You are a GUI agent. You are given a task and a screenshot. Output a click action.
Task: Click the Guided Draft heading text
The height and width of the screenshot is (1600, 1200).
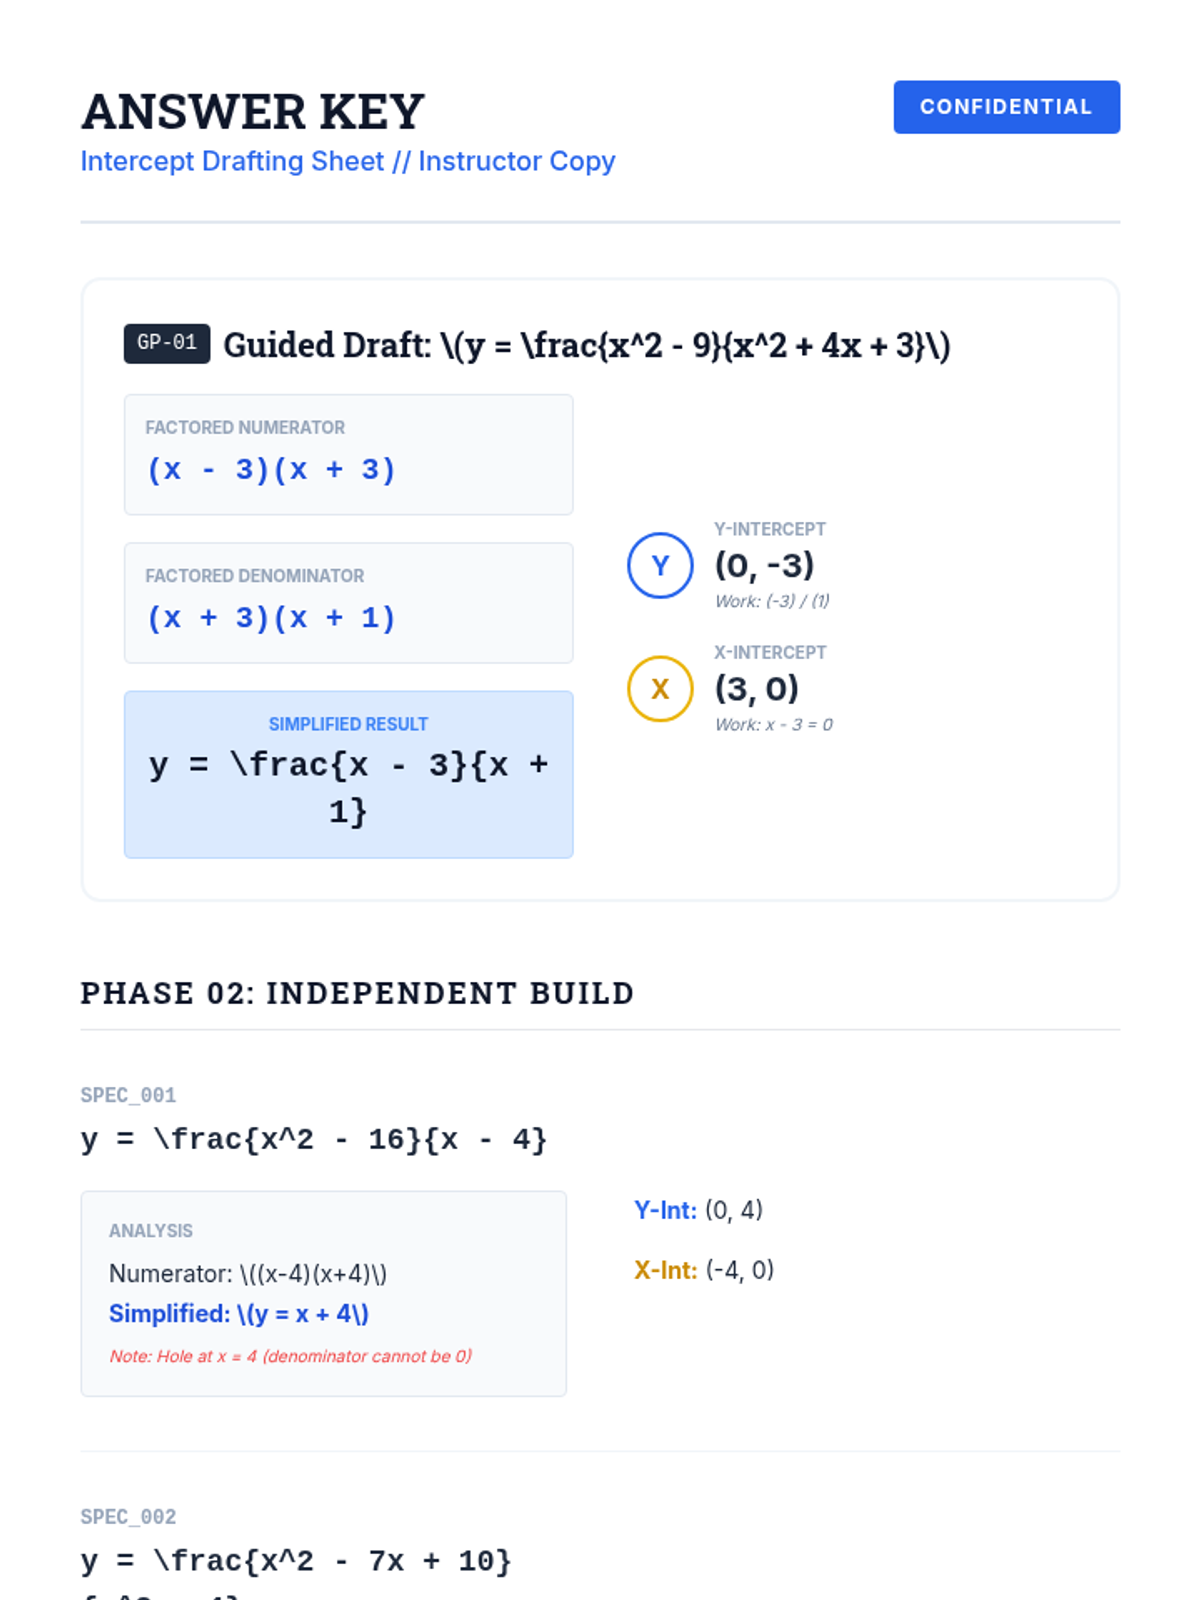[x=586, y=345]
